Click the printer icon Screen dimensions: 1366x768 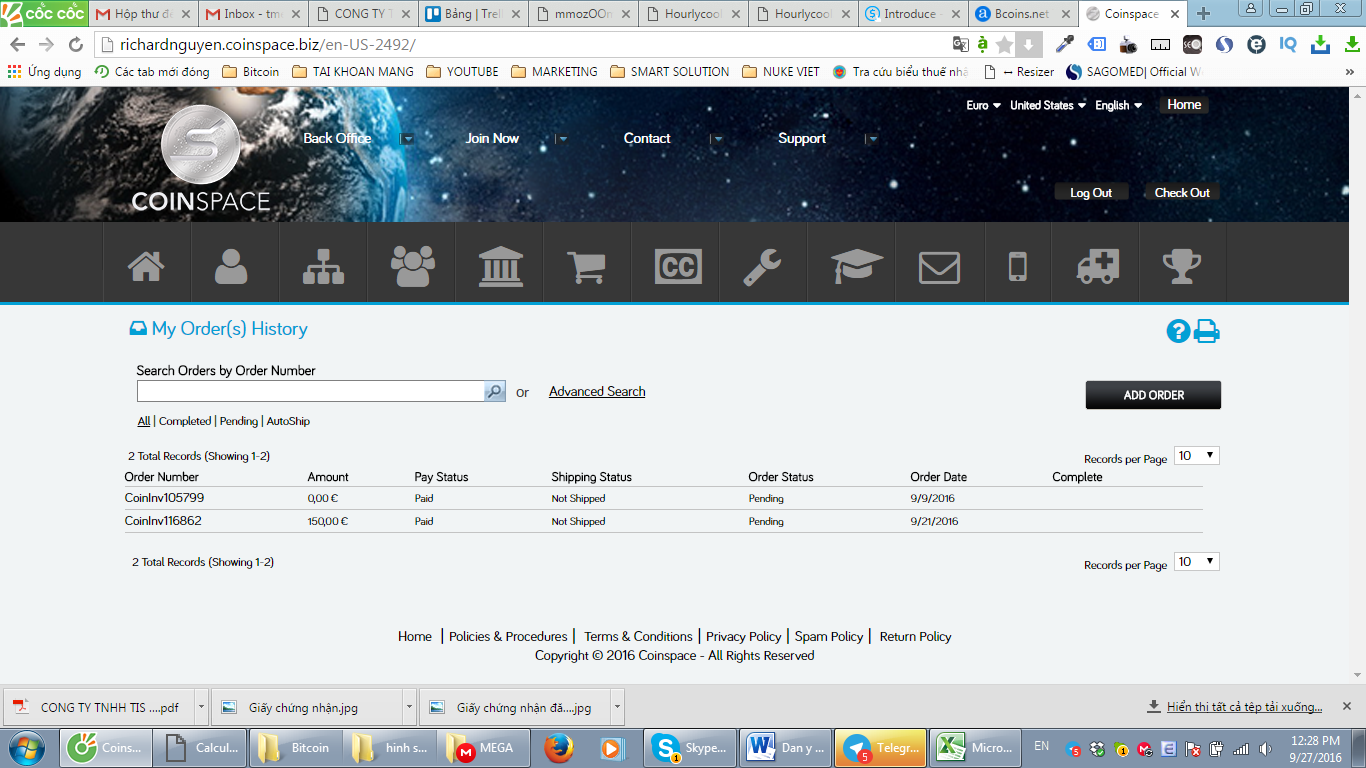click(1207, 331)
